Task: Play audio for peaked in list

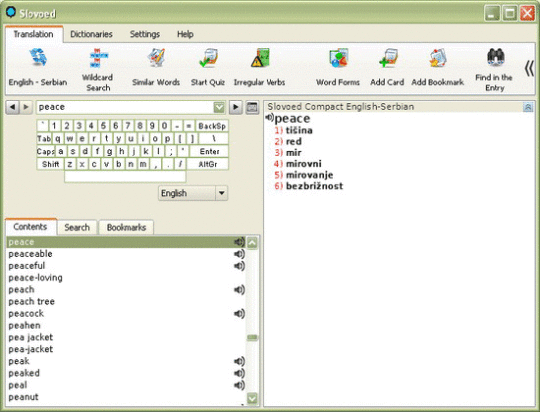Action: tap(239, 373)
